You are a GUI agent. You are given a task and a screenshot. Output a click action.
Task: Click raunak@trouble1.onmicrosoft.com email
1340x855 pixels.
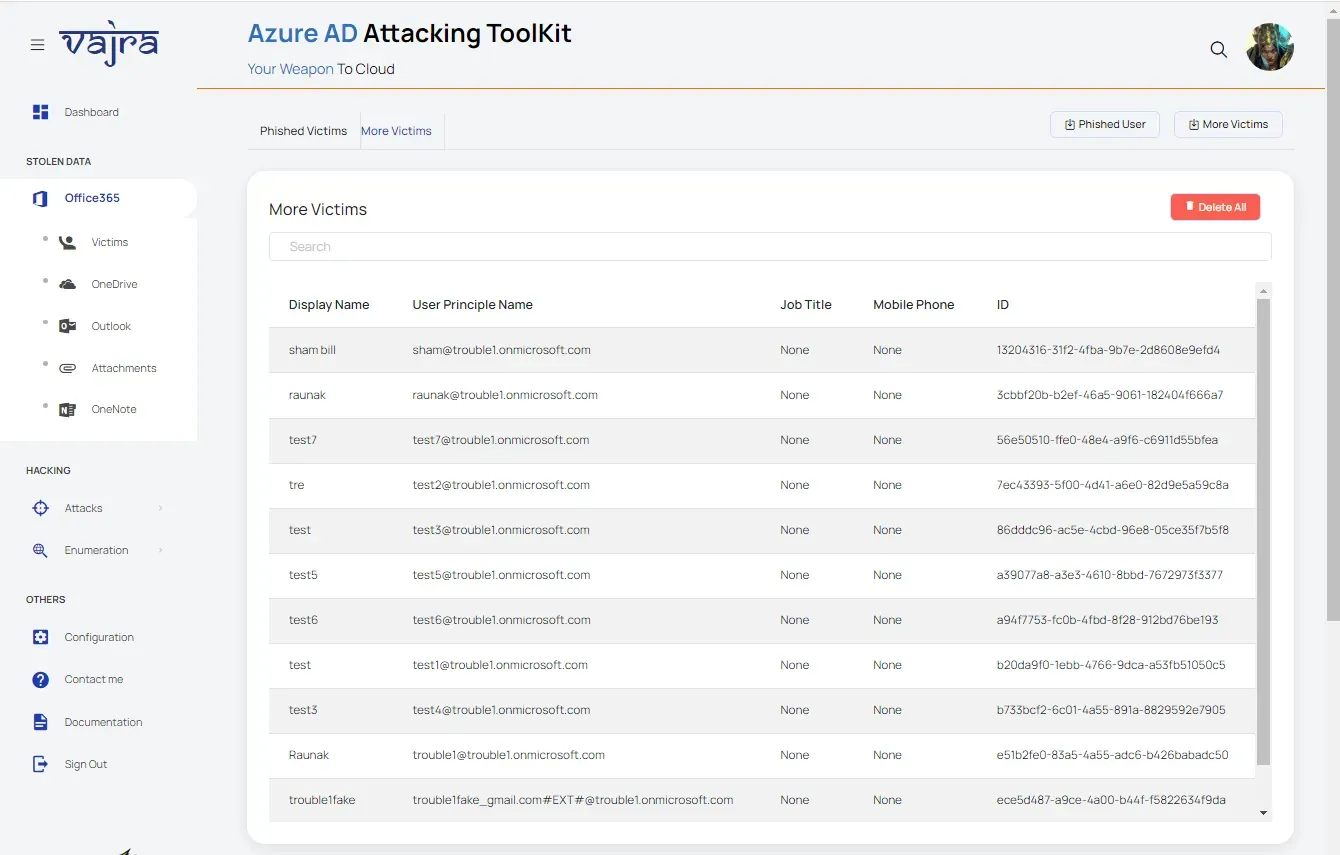505,395
